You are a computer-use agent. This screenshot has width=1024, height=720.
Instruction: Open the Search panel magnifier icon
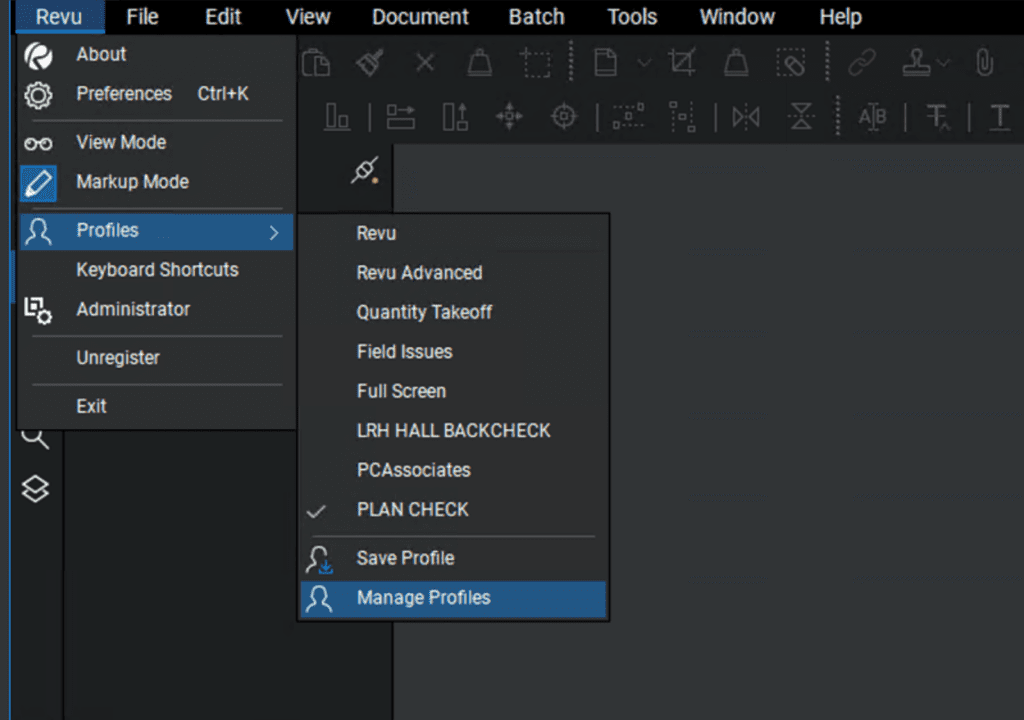(x=35, y=439)
